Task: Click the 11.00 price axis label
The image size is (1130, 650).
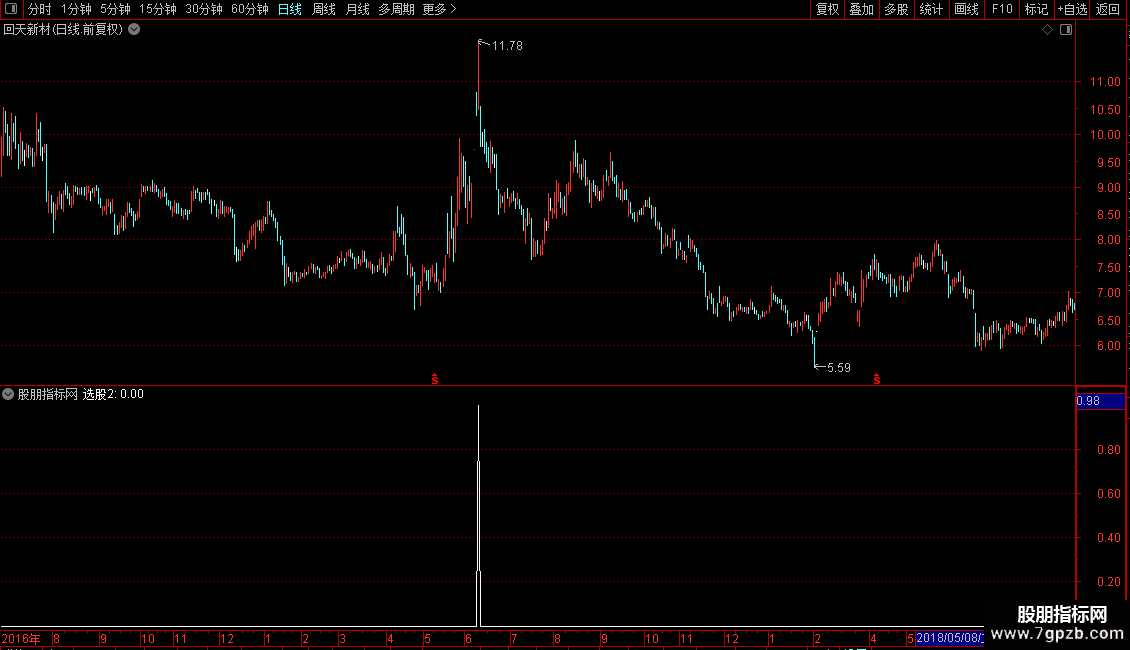Action: click(x=1105, y=82)
